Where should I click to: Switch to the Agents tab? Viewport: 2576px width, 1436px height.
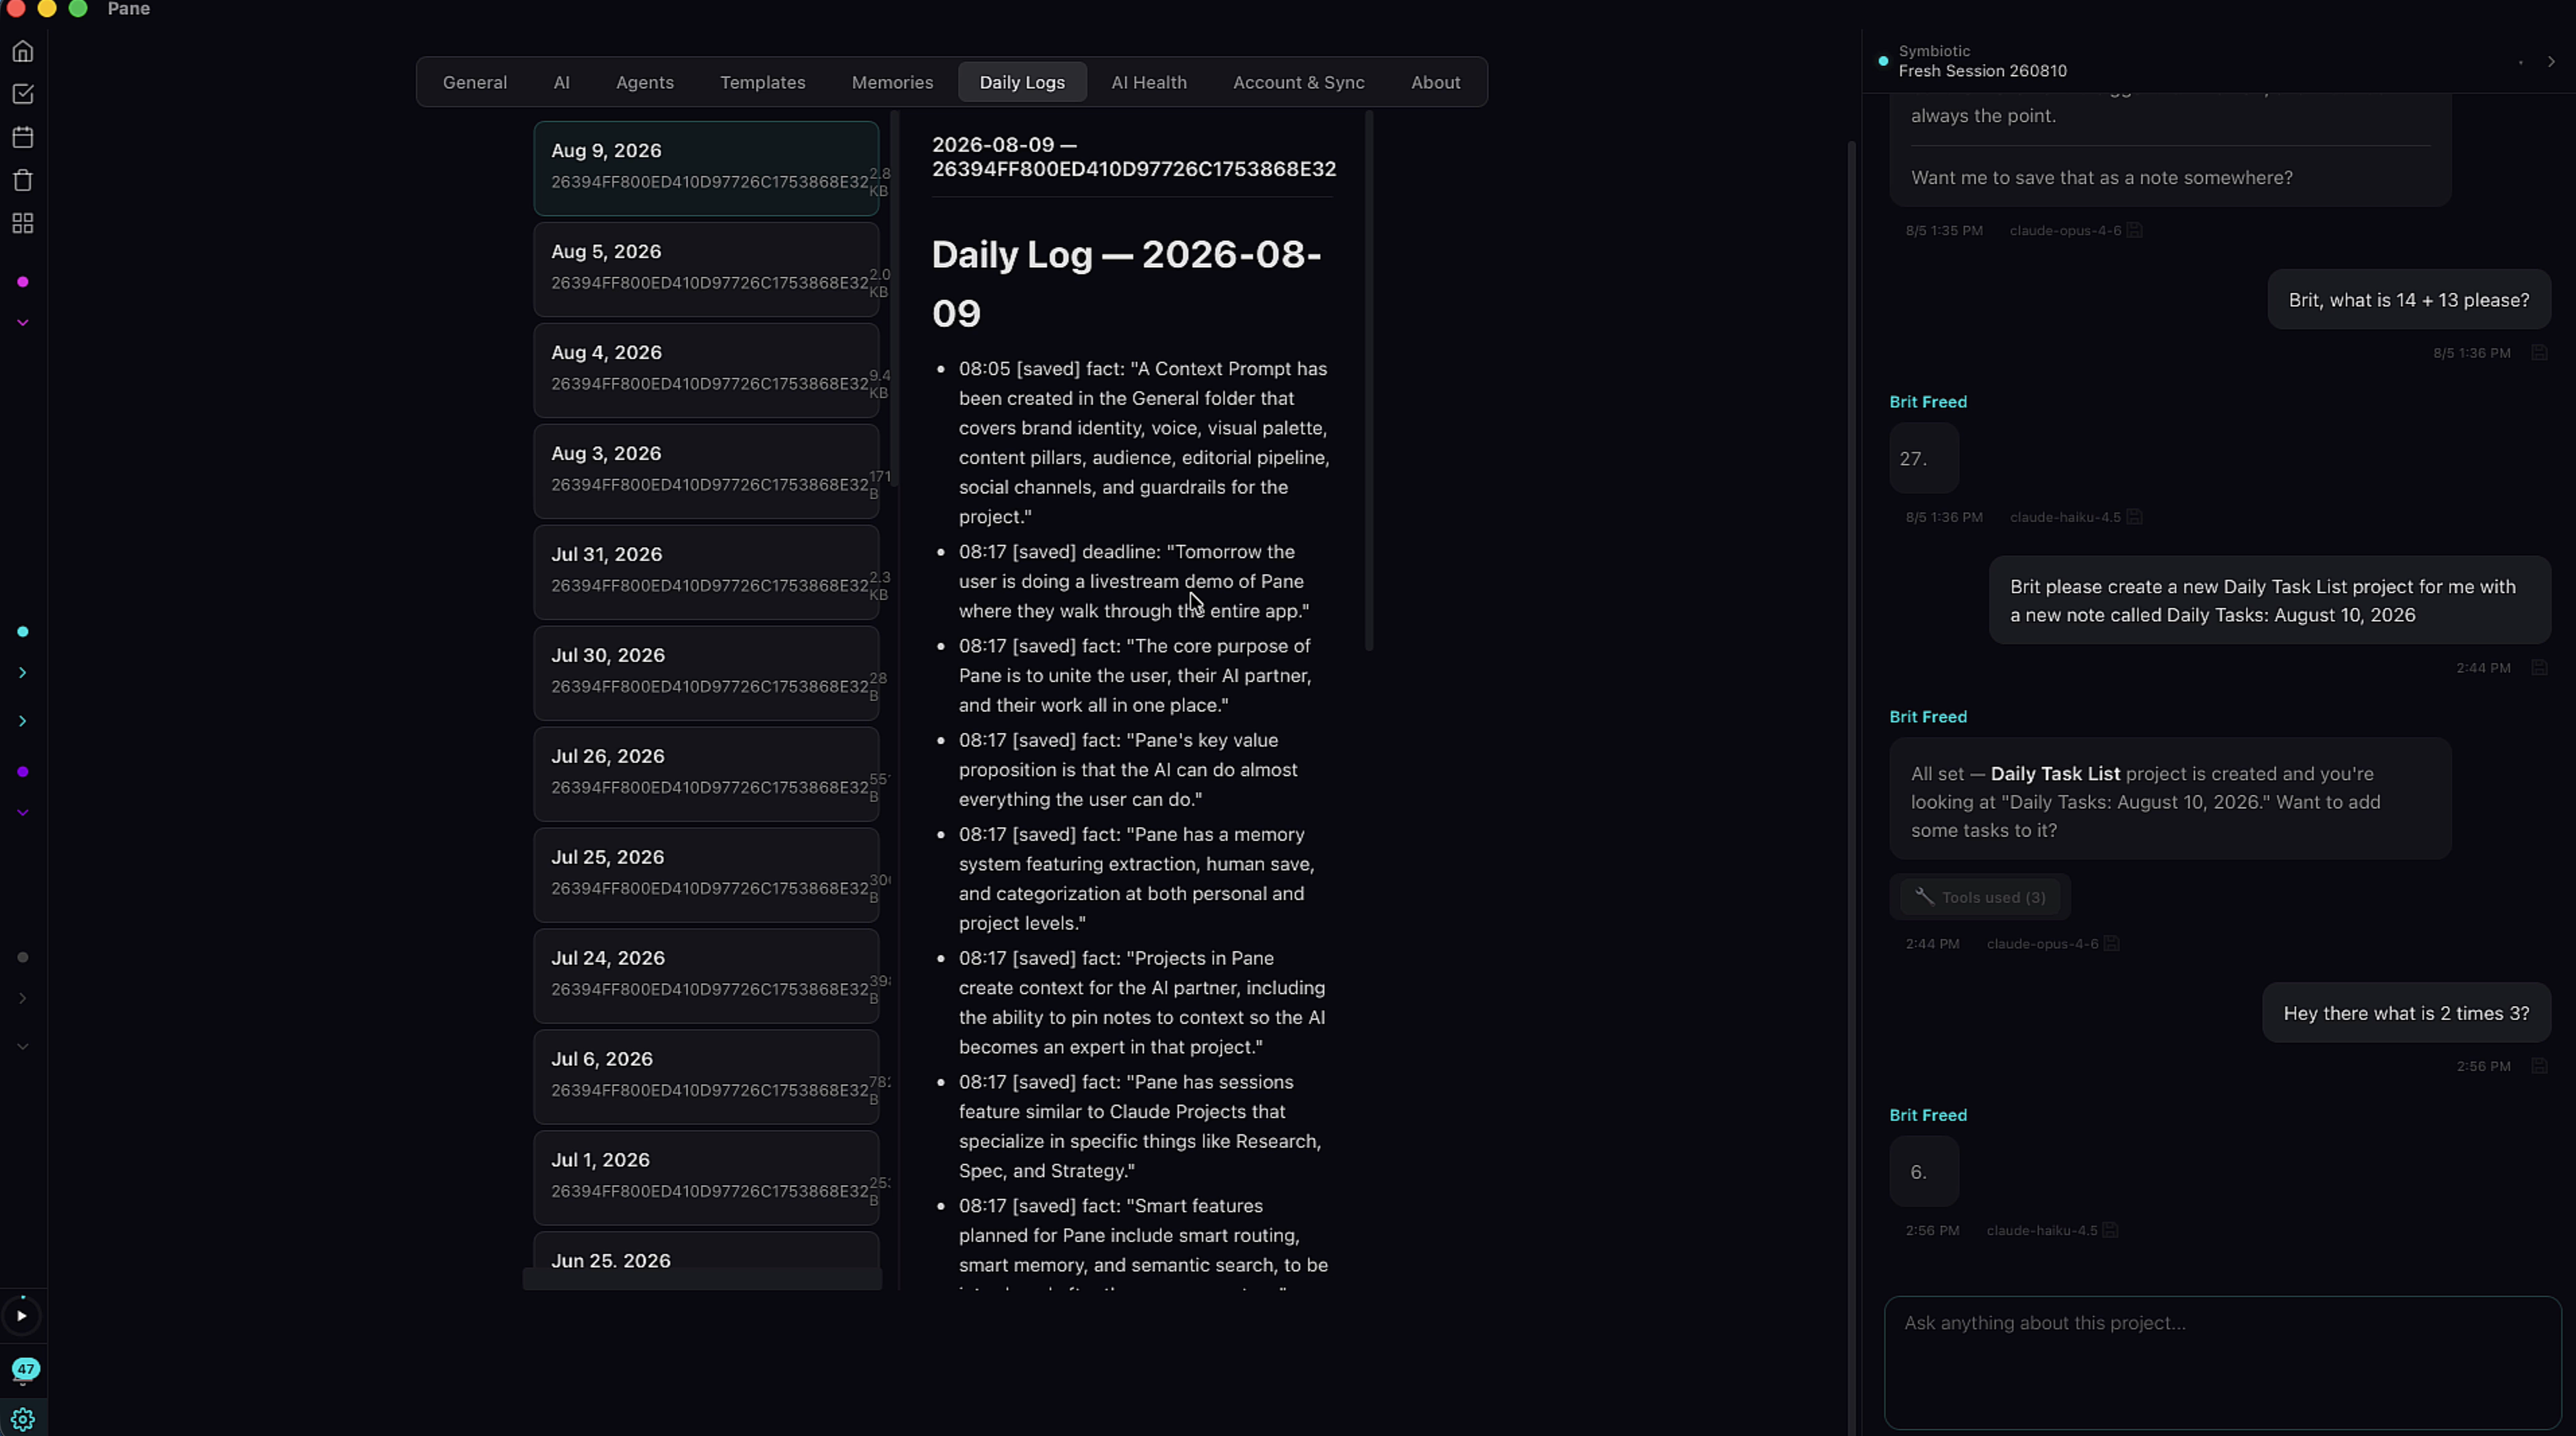(645, 82)
